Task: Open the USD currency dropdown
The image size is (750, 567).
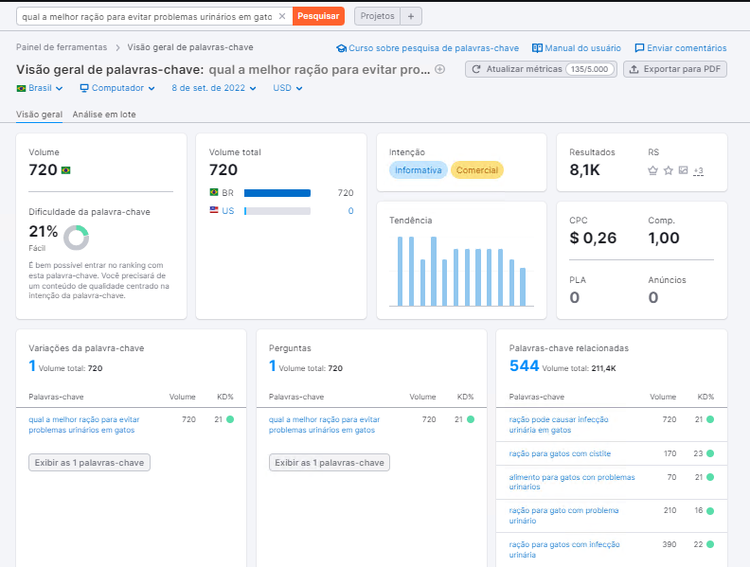Action: tap(287, 88)
